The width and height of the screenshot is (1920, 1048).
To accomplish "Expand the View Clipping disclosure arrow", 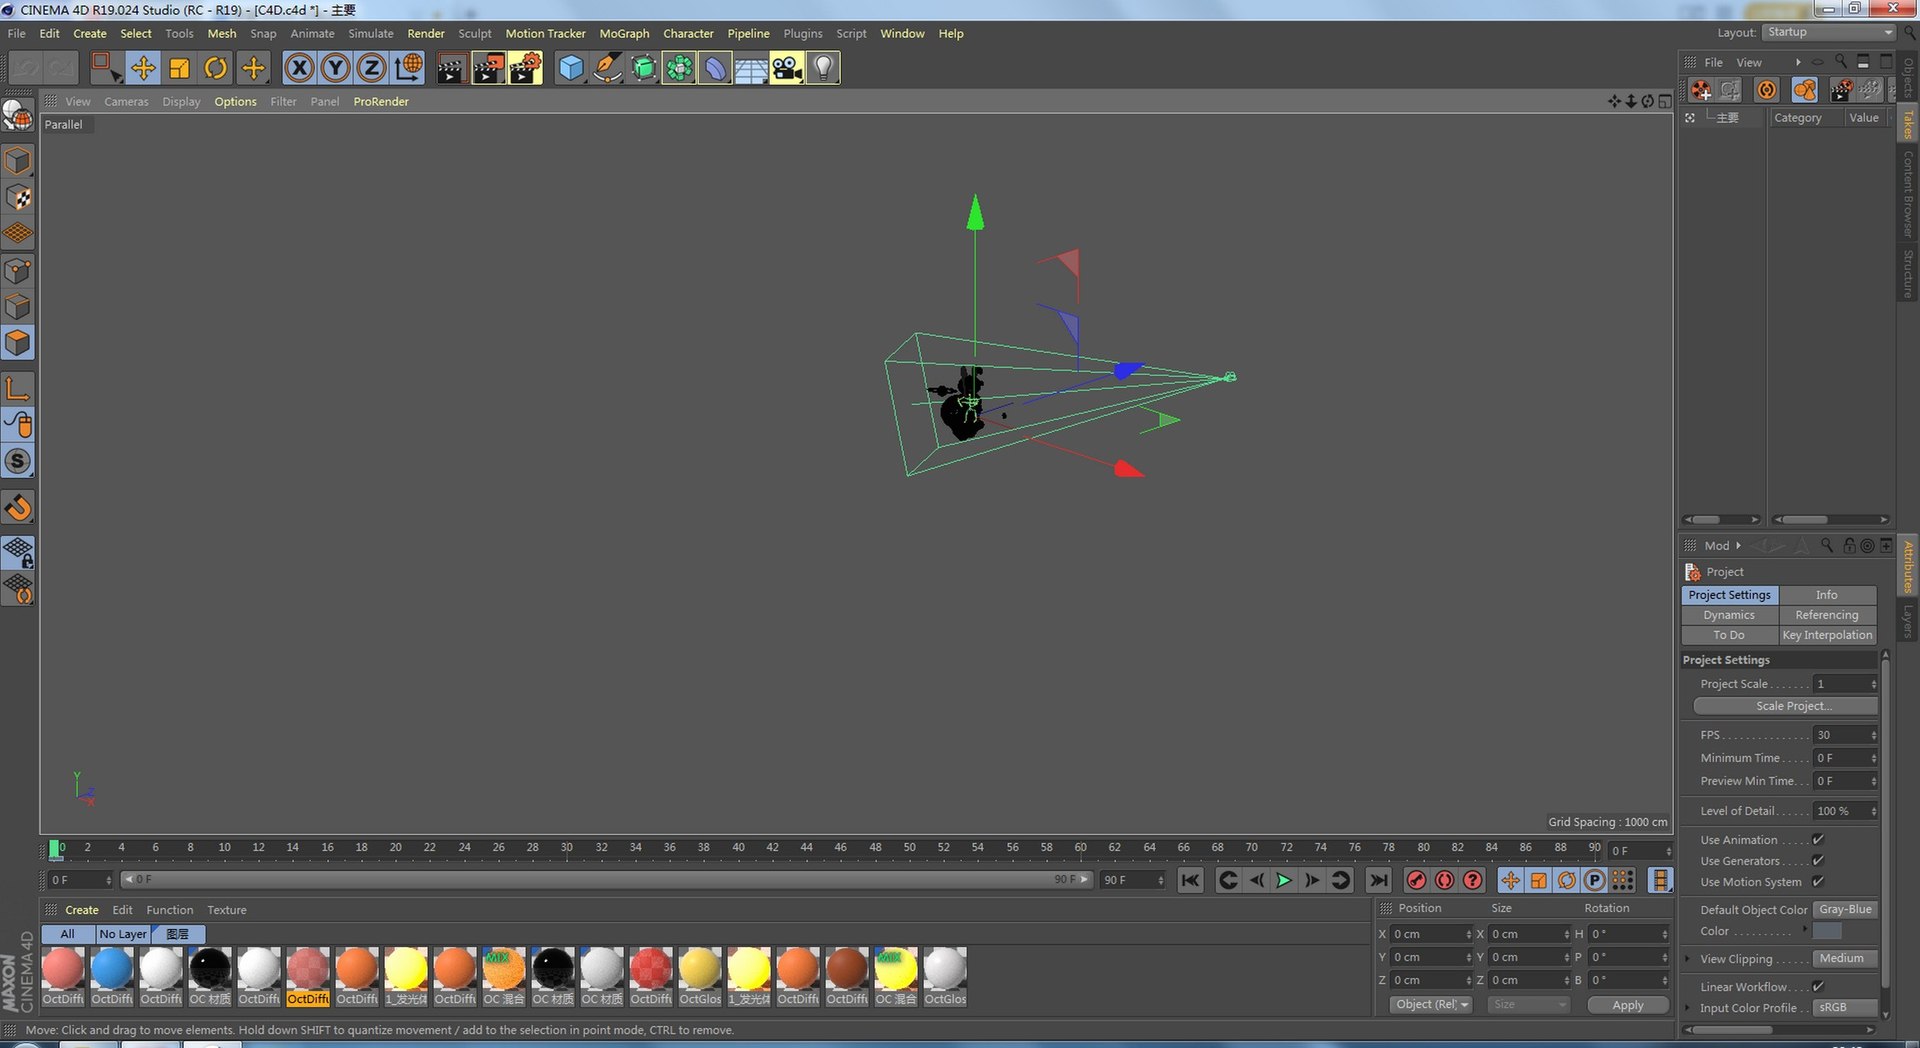I will coord(1688,959).
